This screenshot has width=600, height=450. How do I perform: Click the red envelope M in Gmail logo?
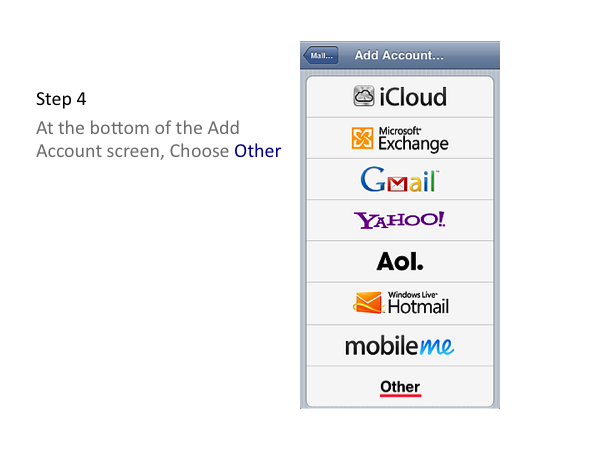[x=398, y=184]
